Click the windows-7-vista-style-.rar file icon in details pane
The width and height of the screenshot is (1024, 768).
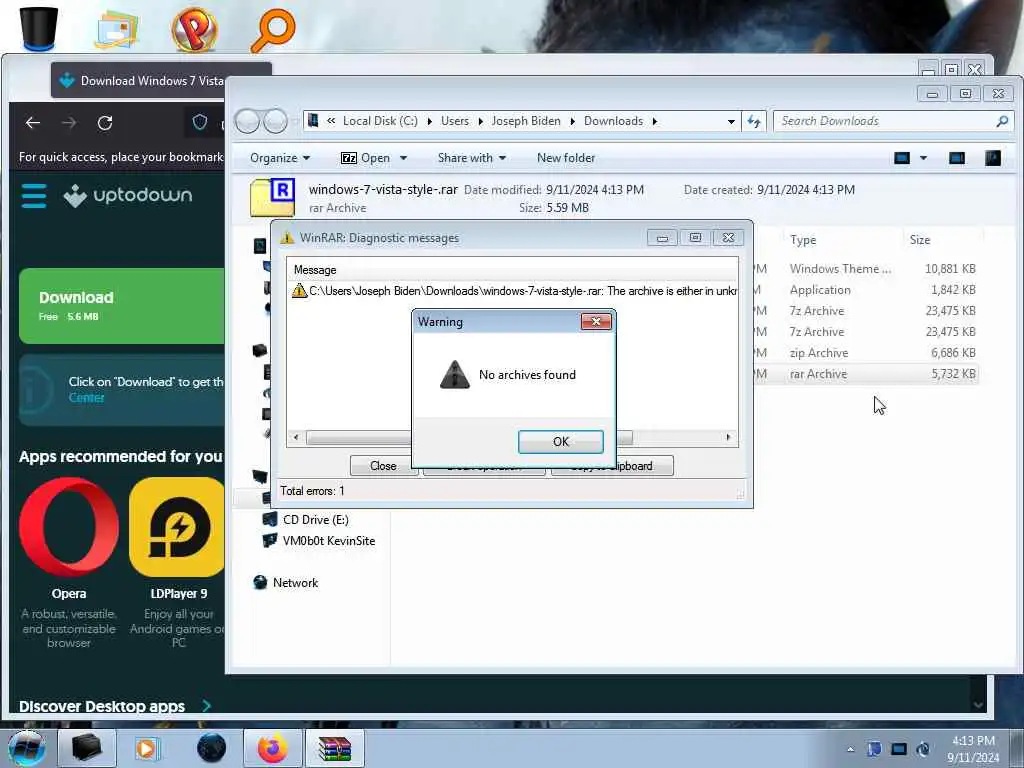click(x=272, y=197)
